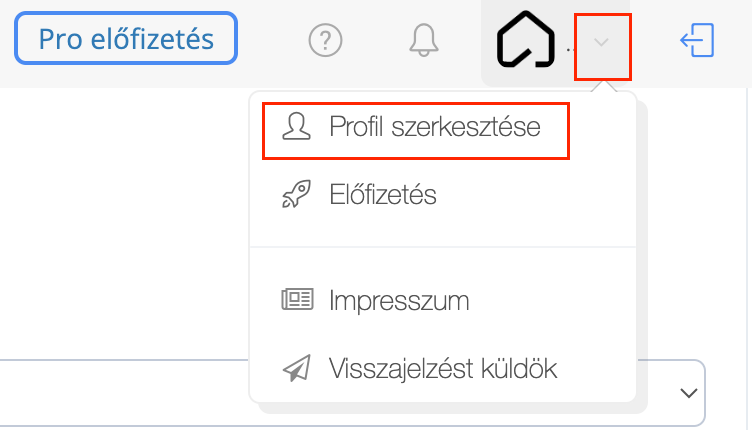Collapse the account menu chevron
This screenshot has width=752, height=430.
(601, 43)
